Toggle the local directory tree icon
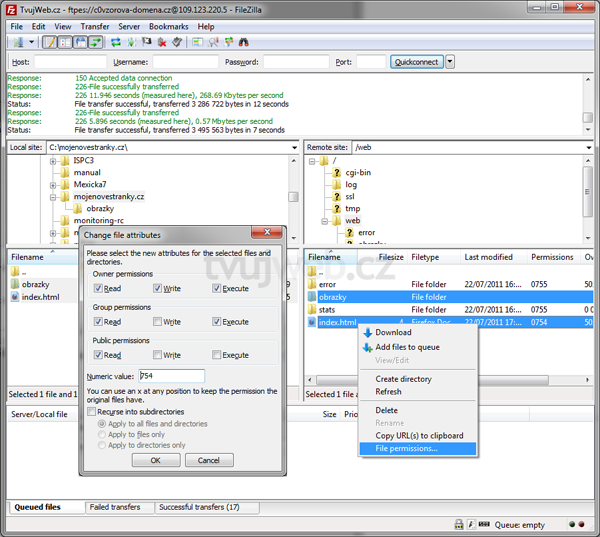 point(65,42)
